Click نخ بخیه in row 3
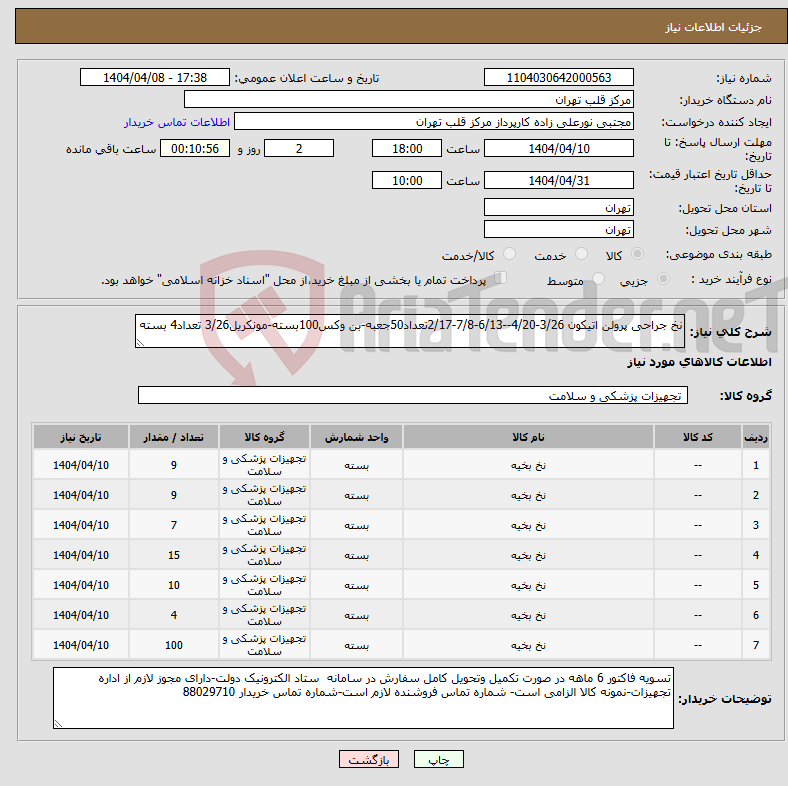The height and width of the screenshot is (786, 788). pos(528,525)
